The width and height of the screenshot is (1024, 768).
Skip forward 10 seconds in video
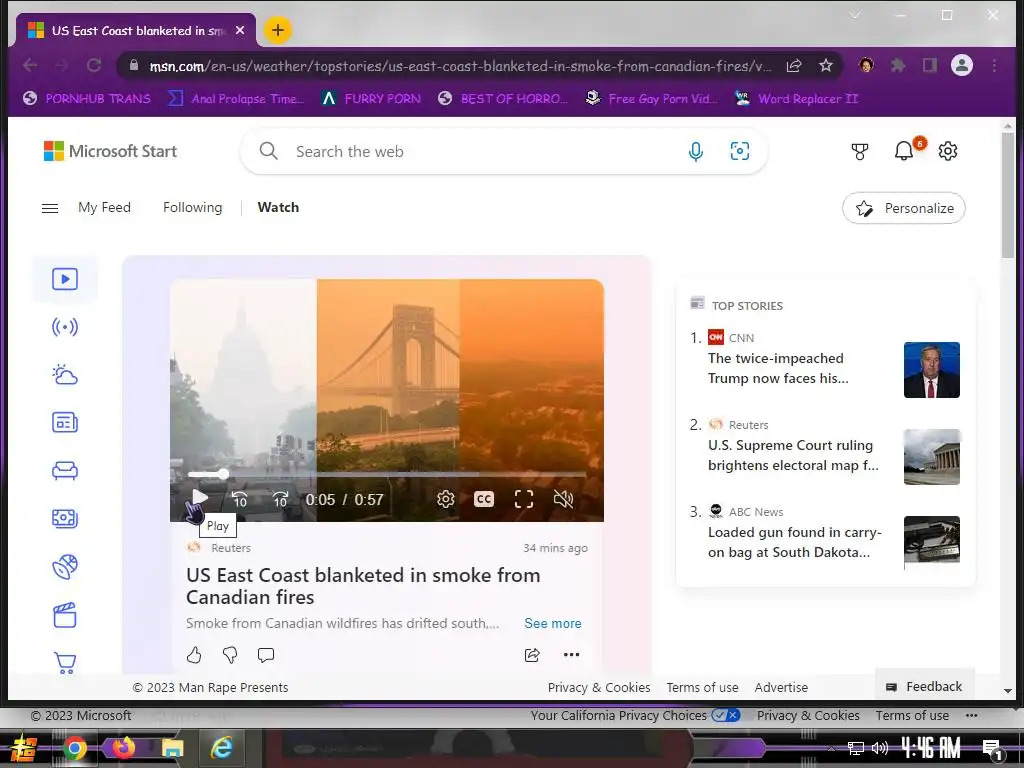point(280,500)
